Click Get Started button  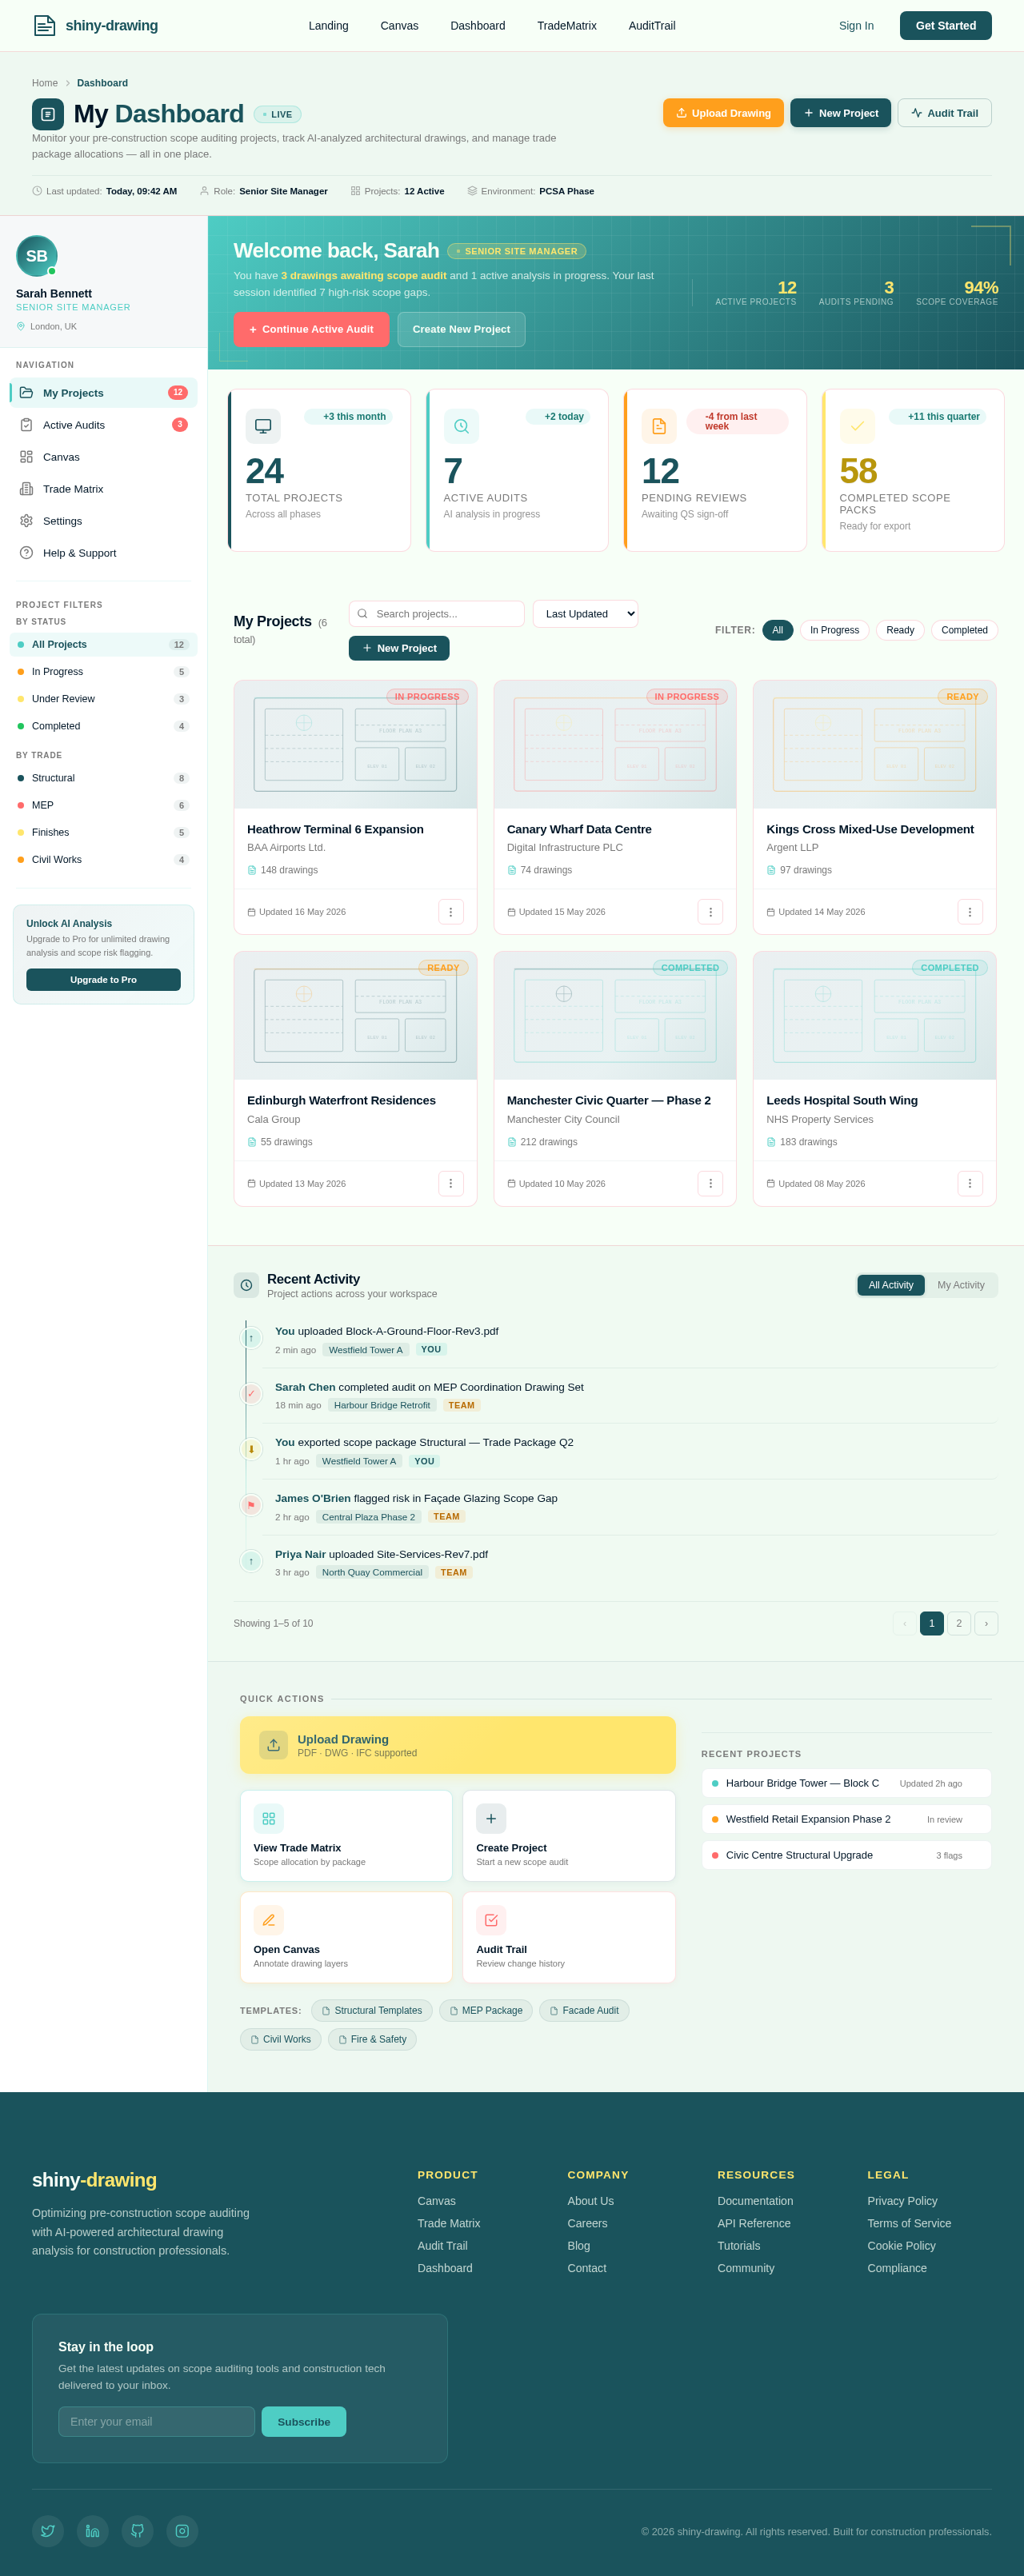945,26
